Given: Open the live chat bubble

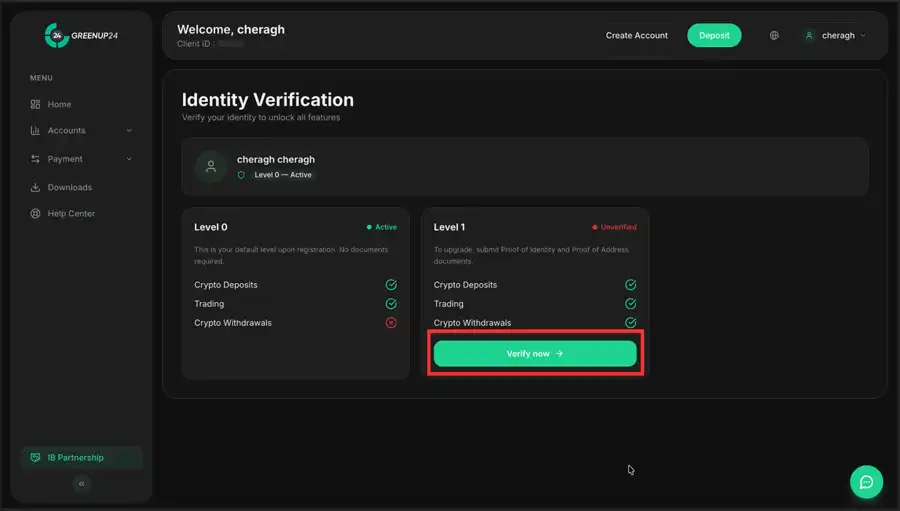Looking at the screenshot, I should pos(866,482).
